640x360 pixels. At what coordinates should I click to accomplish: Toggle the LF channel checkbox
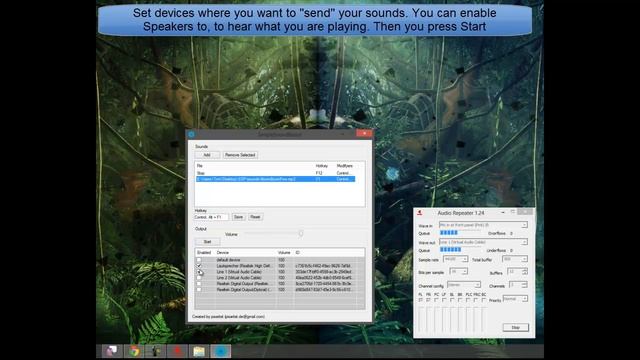(444, 300)
